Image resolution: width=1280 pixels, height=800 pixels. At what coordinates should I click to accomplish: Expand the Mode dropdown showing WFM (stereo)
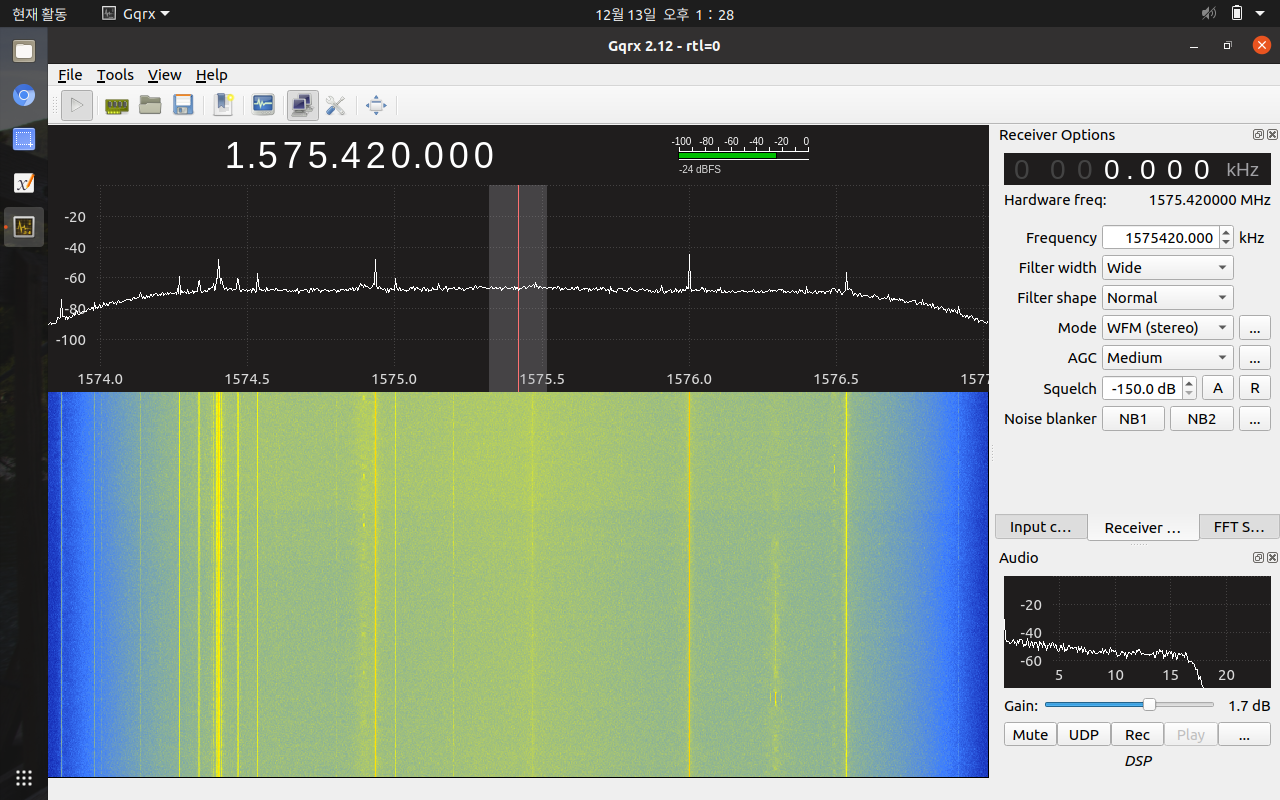click(1167, 328)
